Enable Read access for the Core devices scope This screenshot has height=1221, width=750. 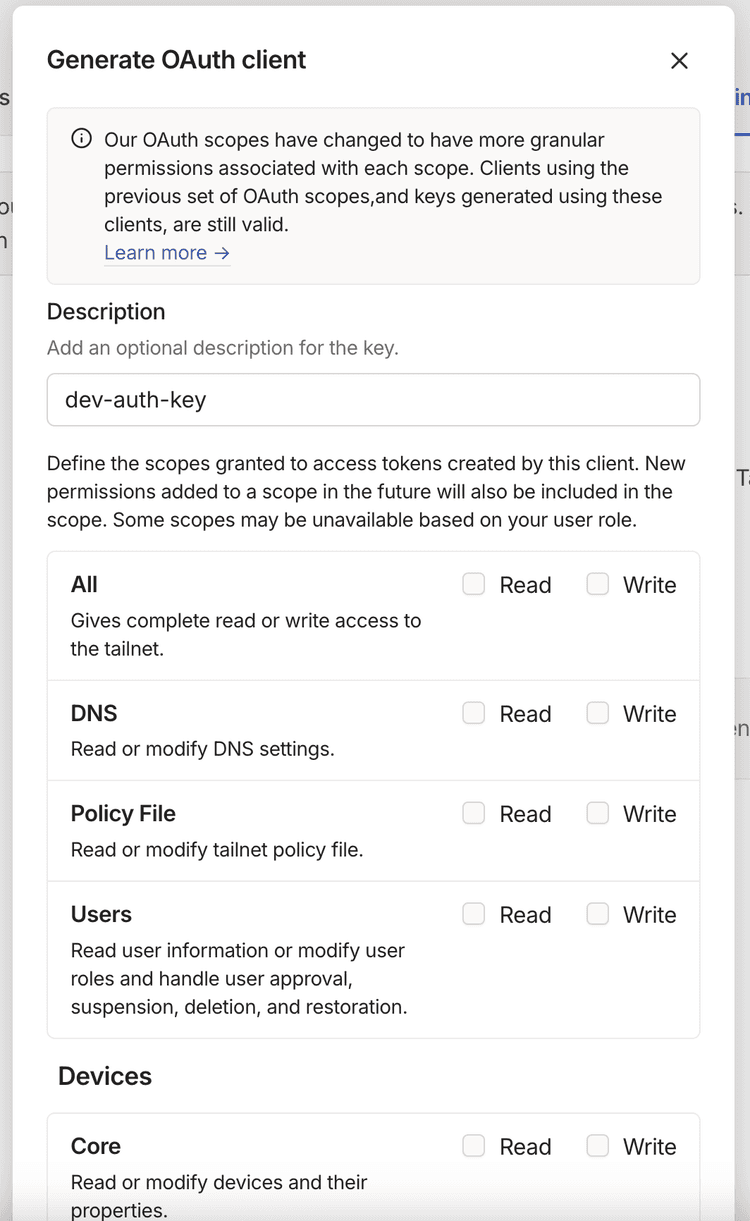coord(473,1146)
